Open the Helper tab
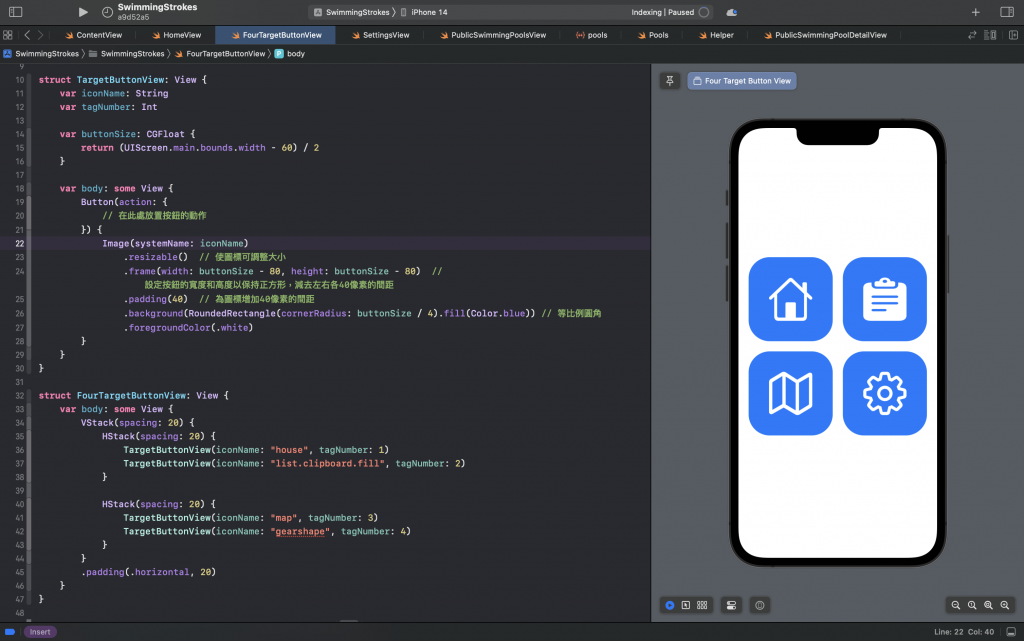The height and width of the screenshot is (641, 1024). click(716, 35)
